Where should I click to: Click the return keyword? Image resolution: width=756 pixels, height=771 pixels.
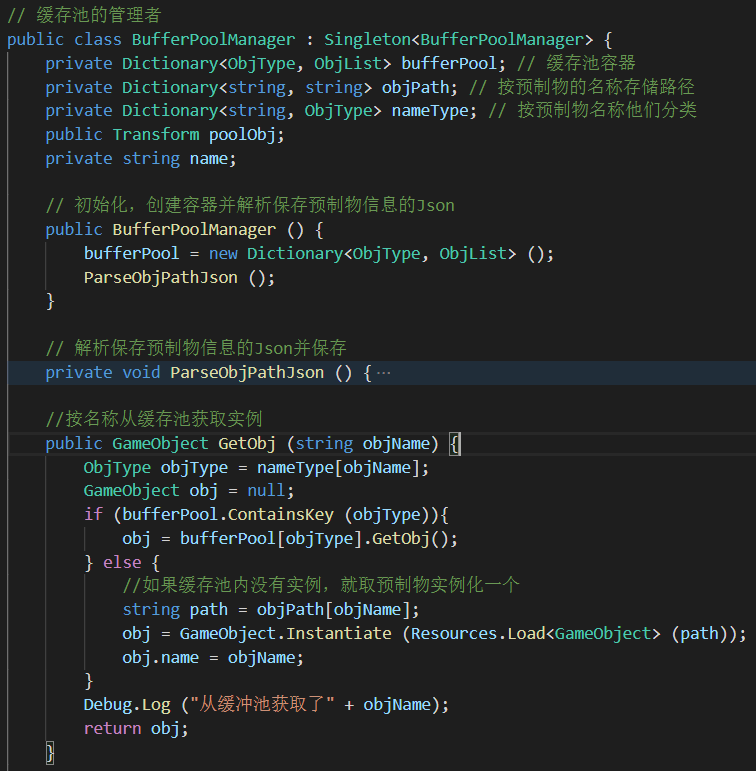click(112, 729)
